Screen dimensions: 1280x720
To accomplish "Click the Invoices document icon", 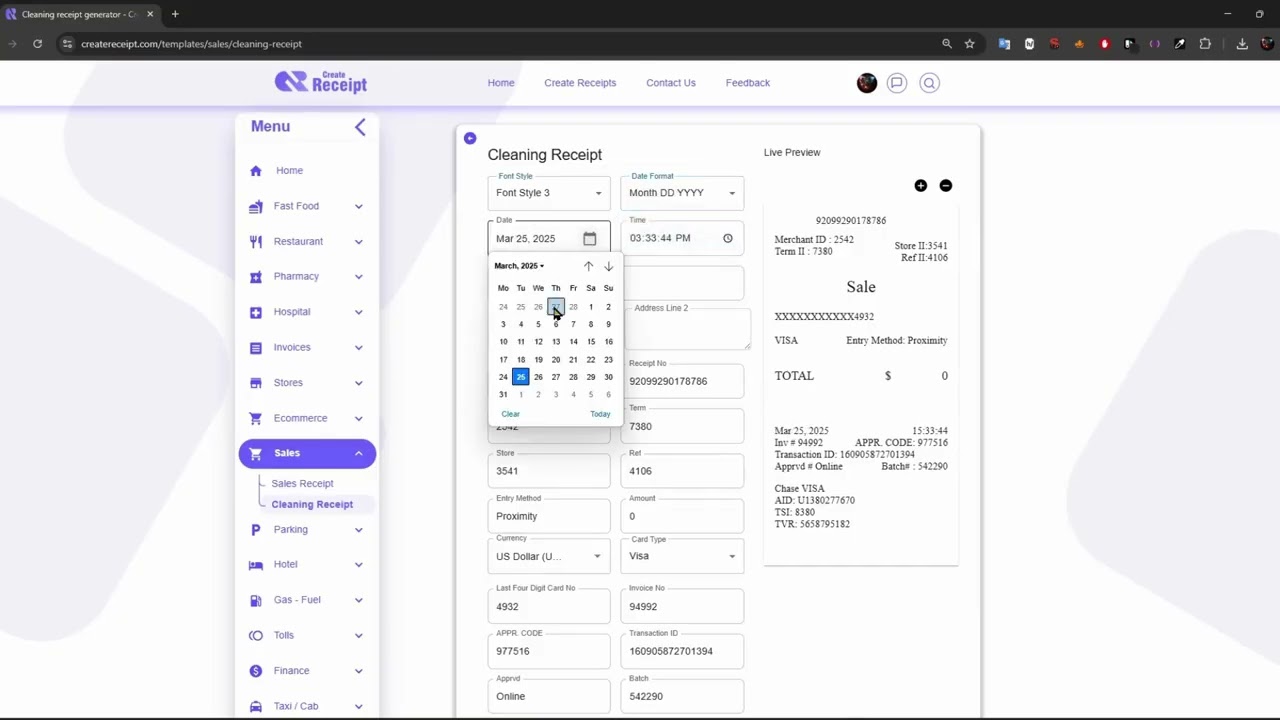I will (x=256, y=347).
